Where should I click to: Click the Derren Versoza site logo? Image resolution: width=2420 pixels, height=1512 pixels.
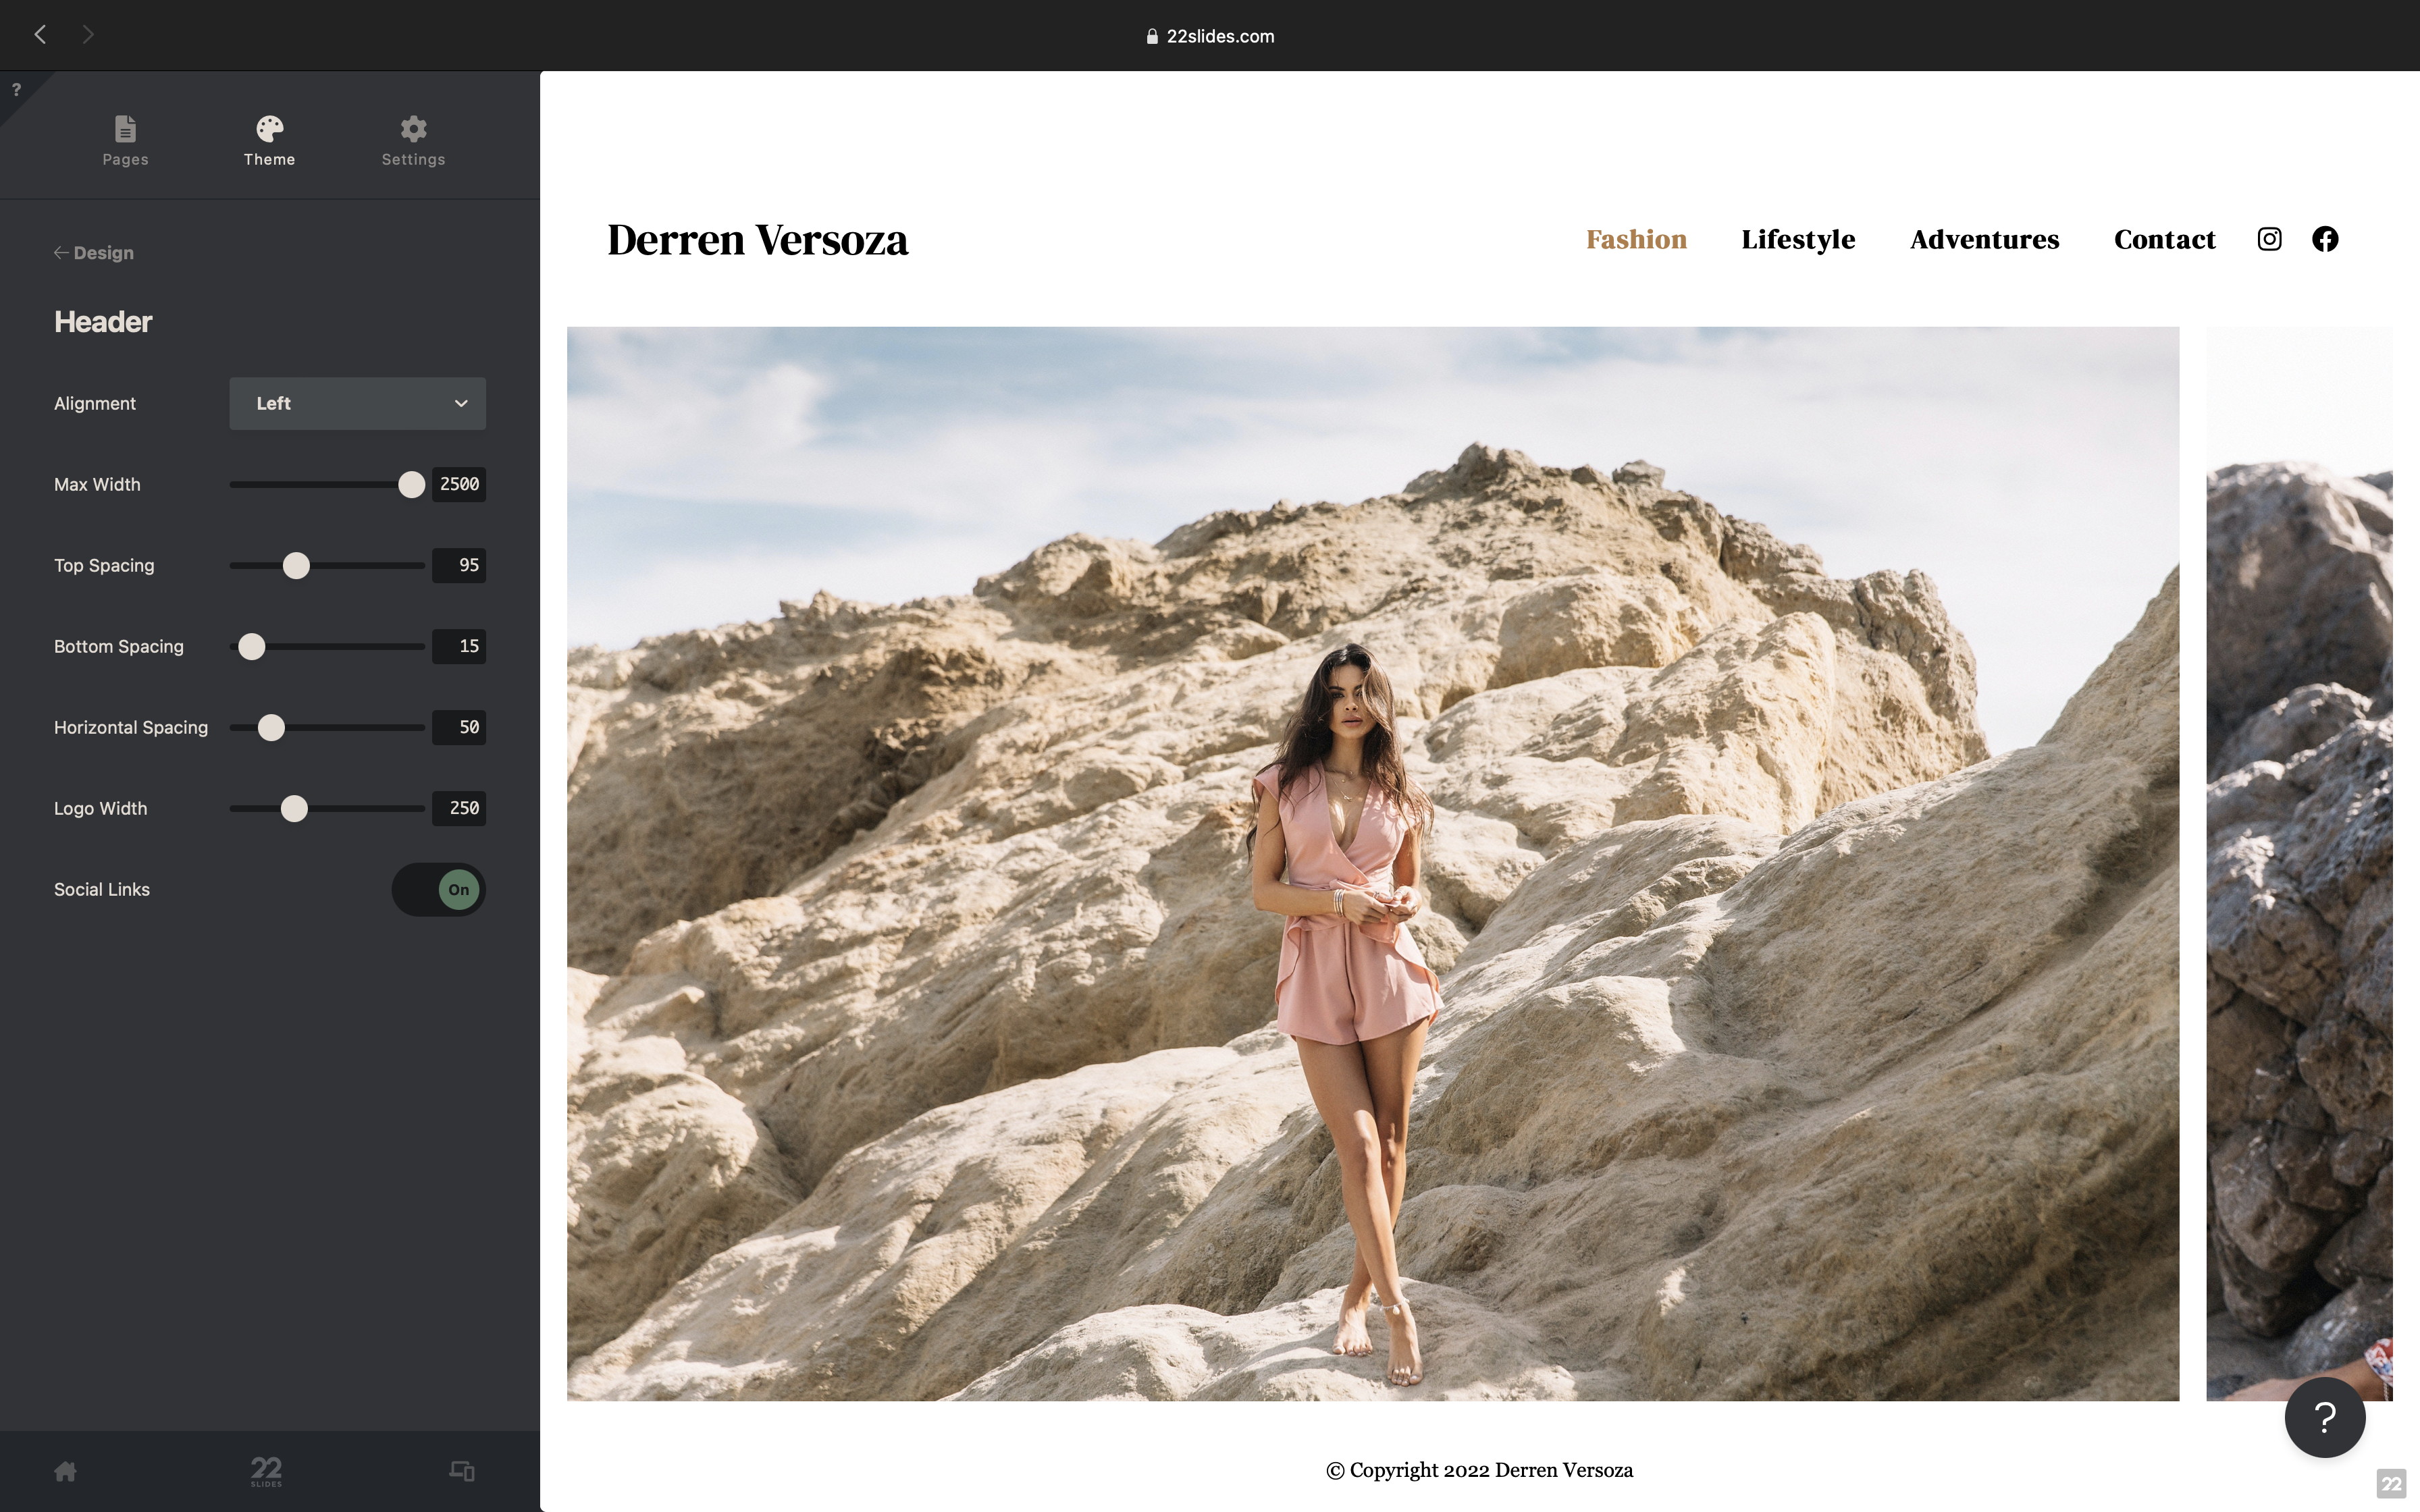[757, 239]
